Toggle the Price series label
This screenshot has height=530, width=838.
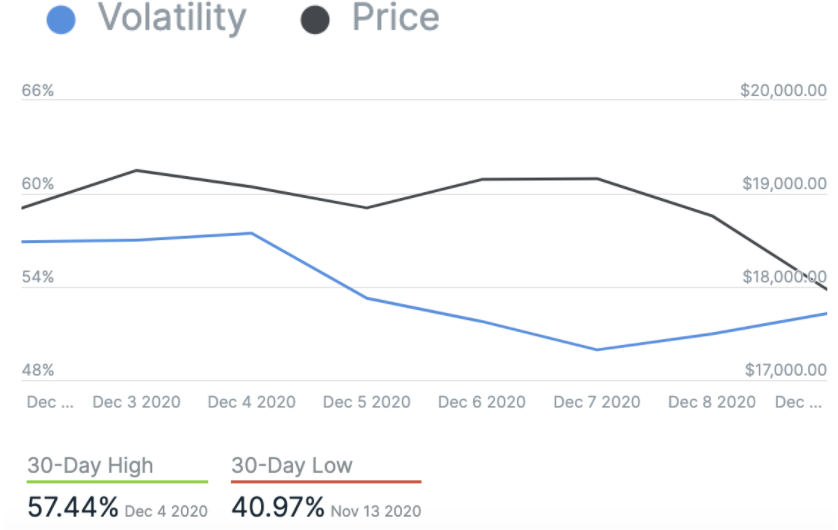[395, 18]
